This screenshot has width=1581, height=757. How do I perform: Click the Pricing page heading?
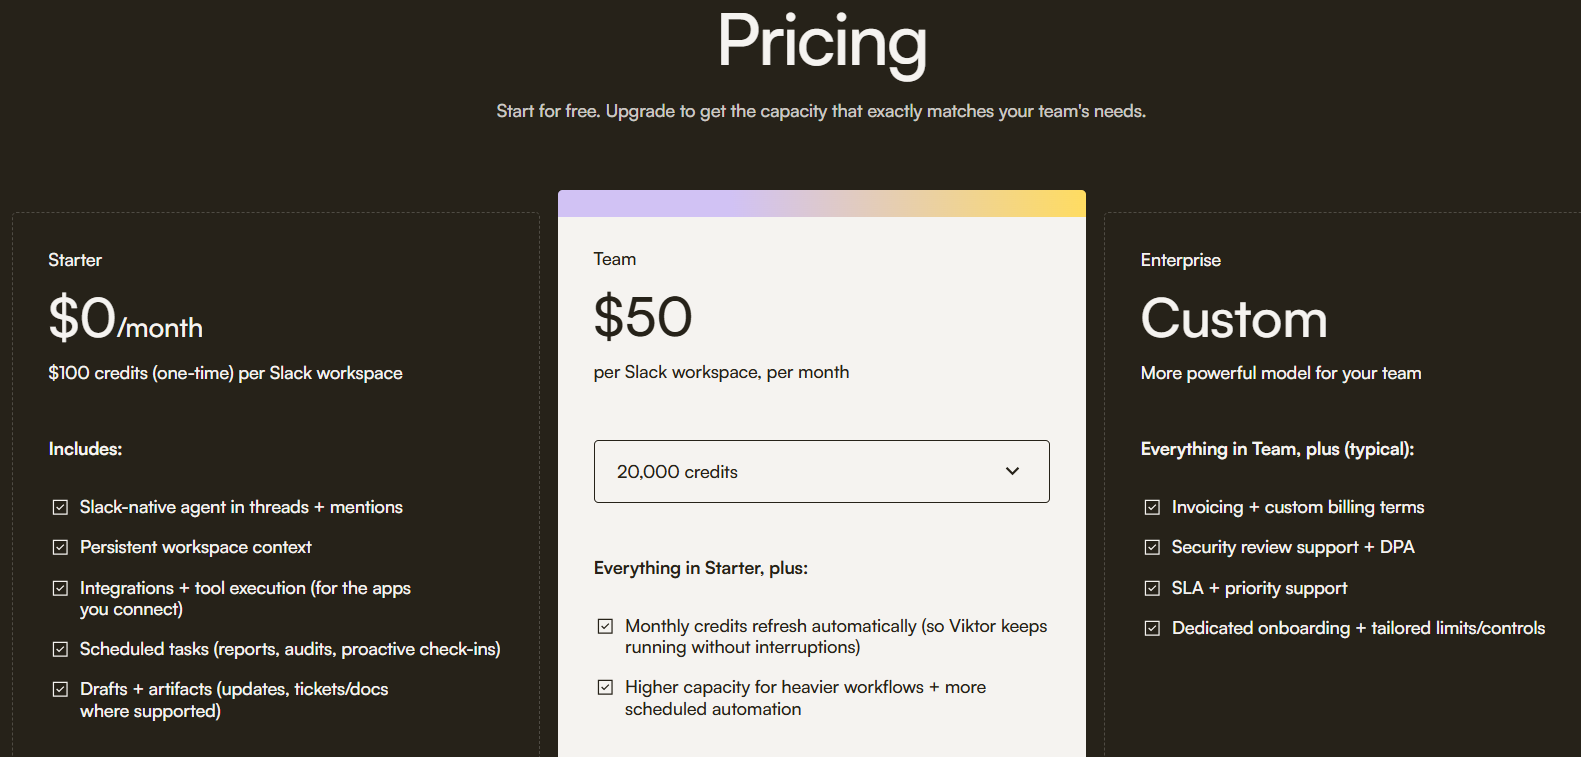pyautogui.click(x=822, y=43)
